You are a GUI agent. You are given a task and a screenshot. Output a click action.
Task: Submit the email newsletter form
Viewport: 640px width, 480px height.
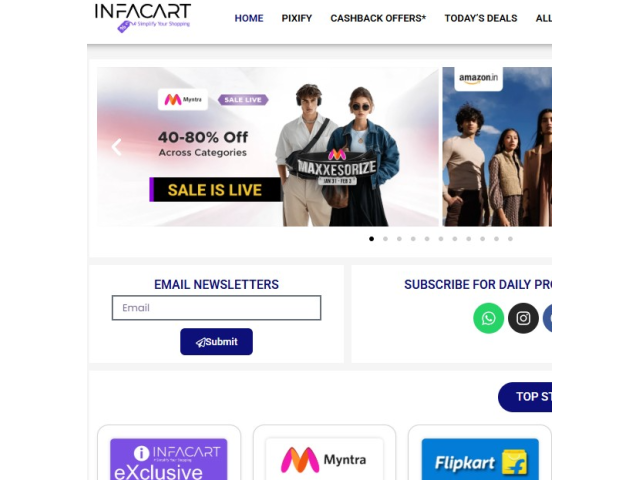216,342
